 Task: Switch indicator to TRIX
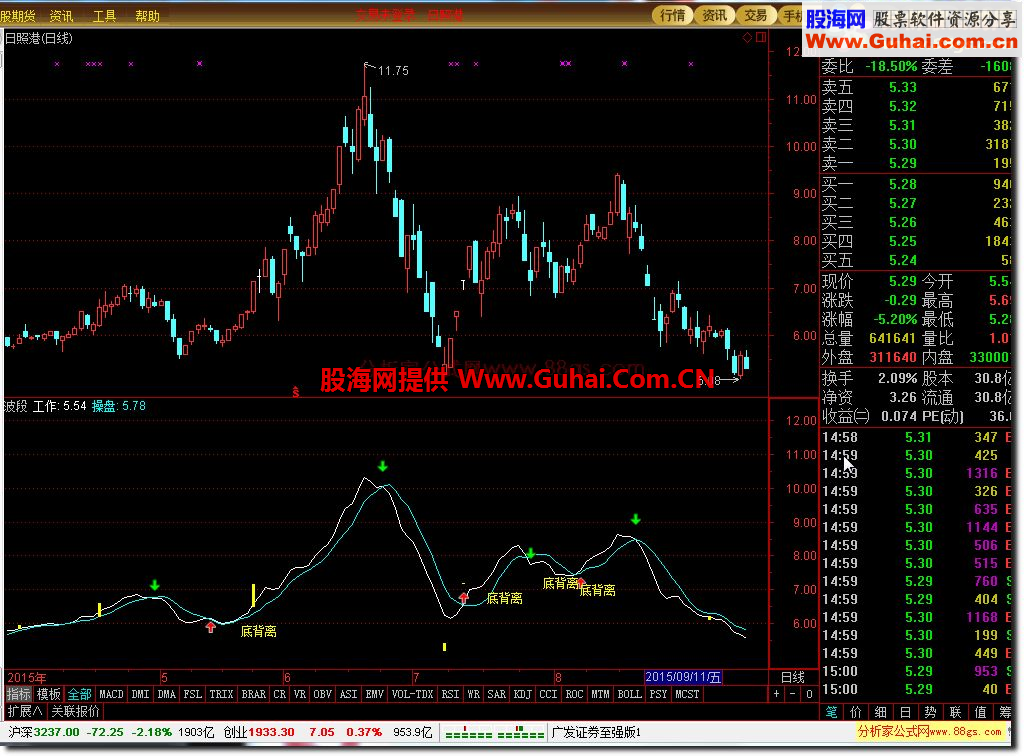(x=221, y=694)
